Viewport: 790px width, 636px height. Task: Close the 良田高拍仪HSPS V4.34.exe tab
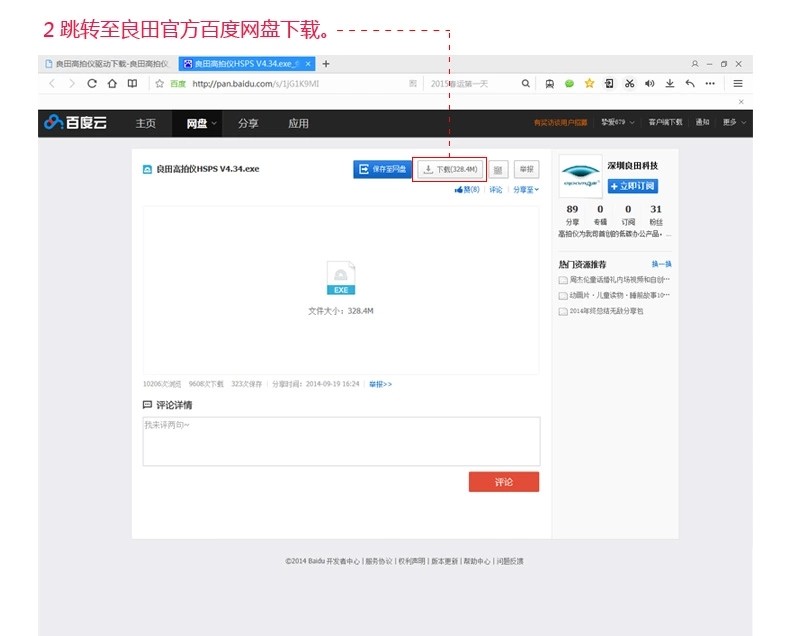coord(308,64)
